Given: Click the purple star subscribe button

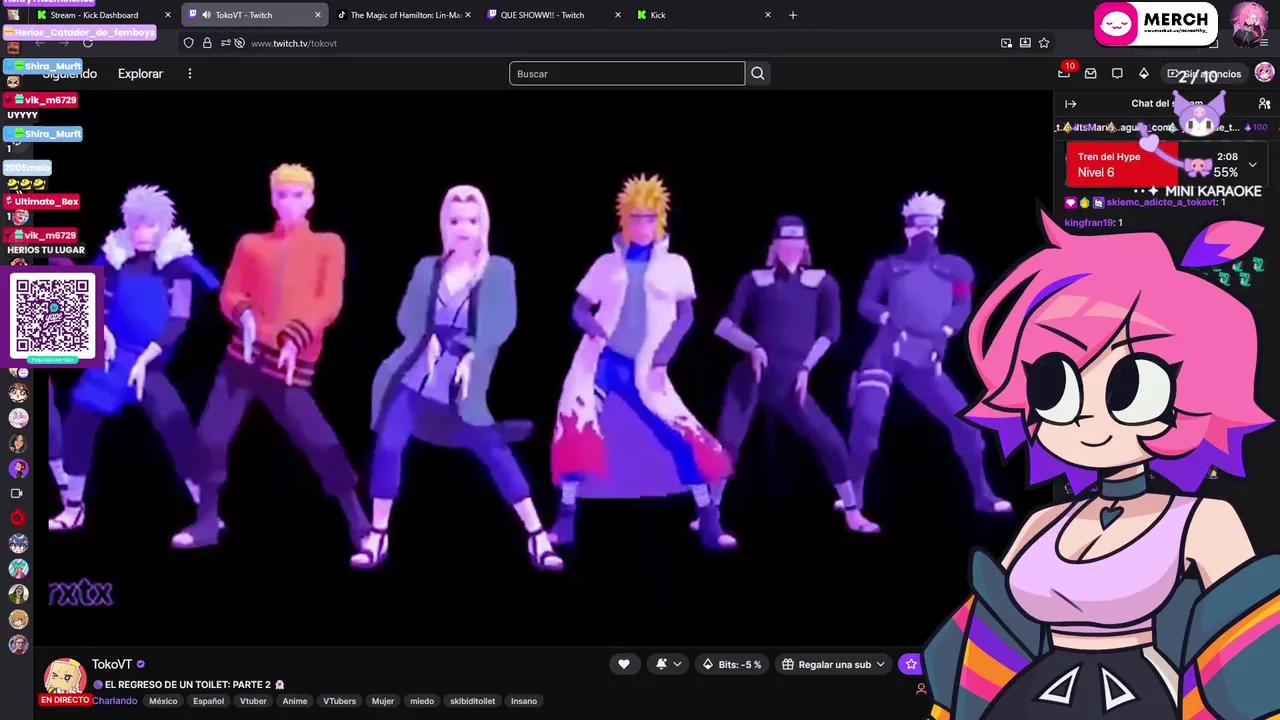Looking at the screenshot, I should click(910, 664).
